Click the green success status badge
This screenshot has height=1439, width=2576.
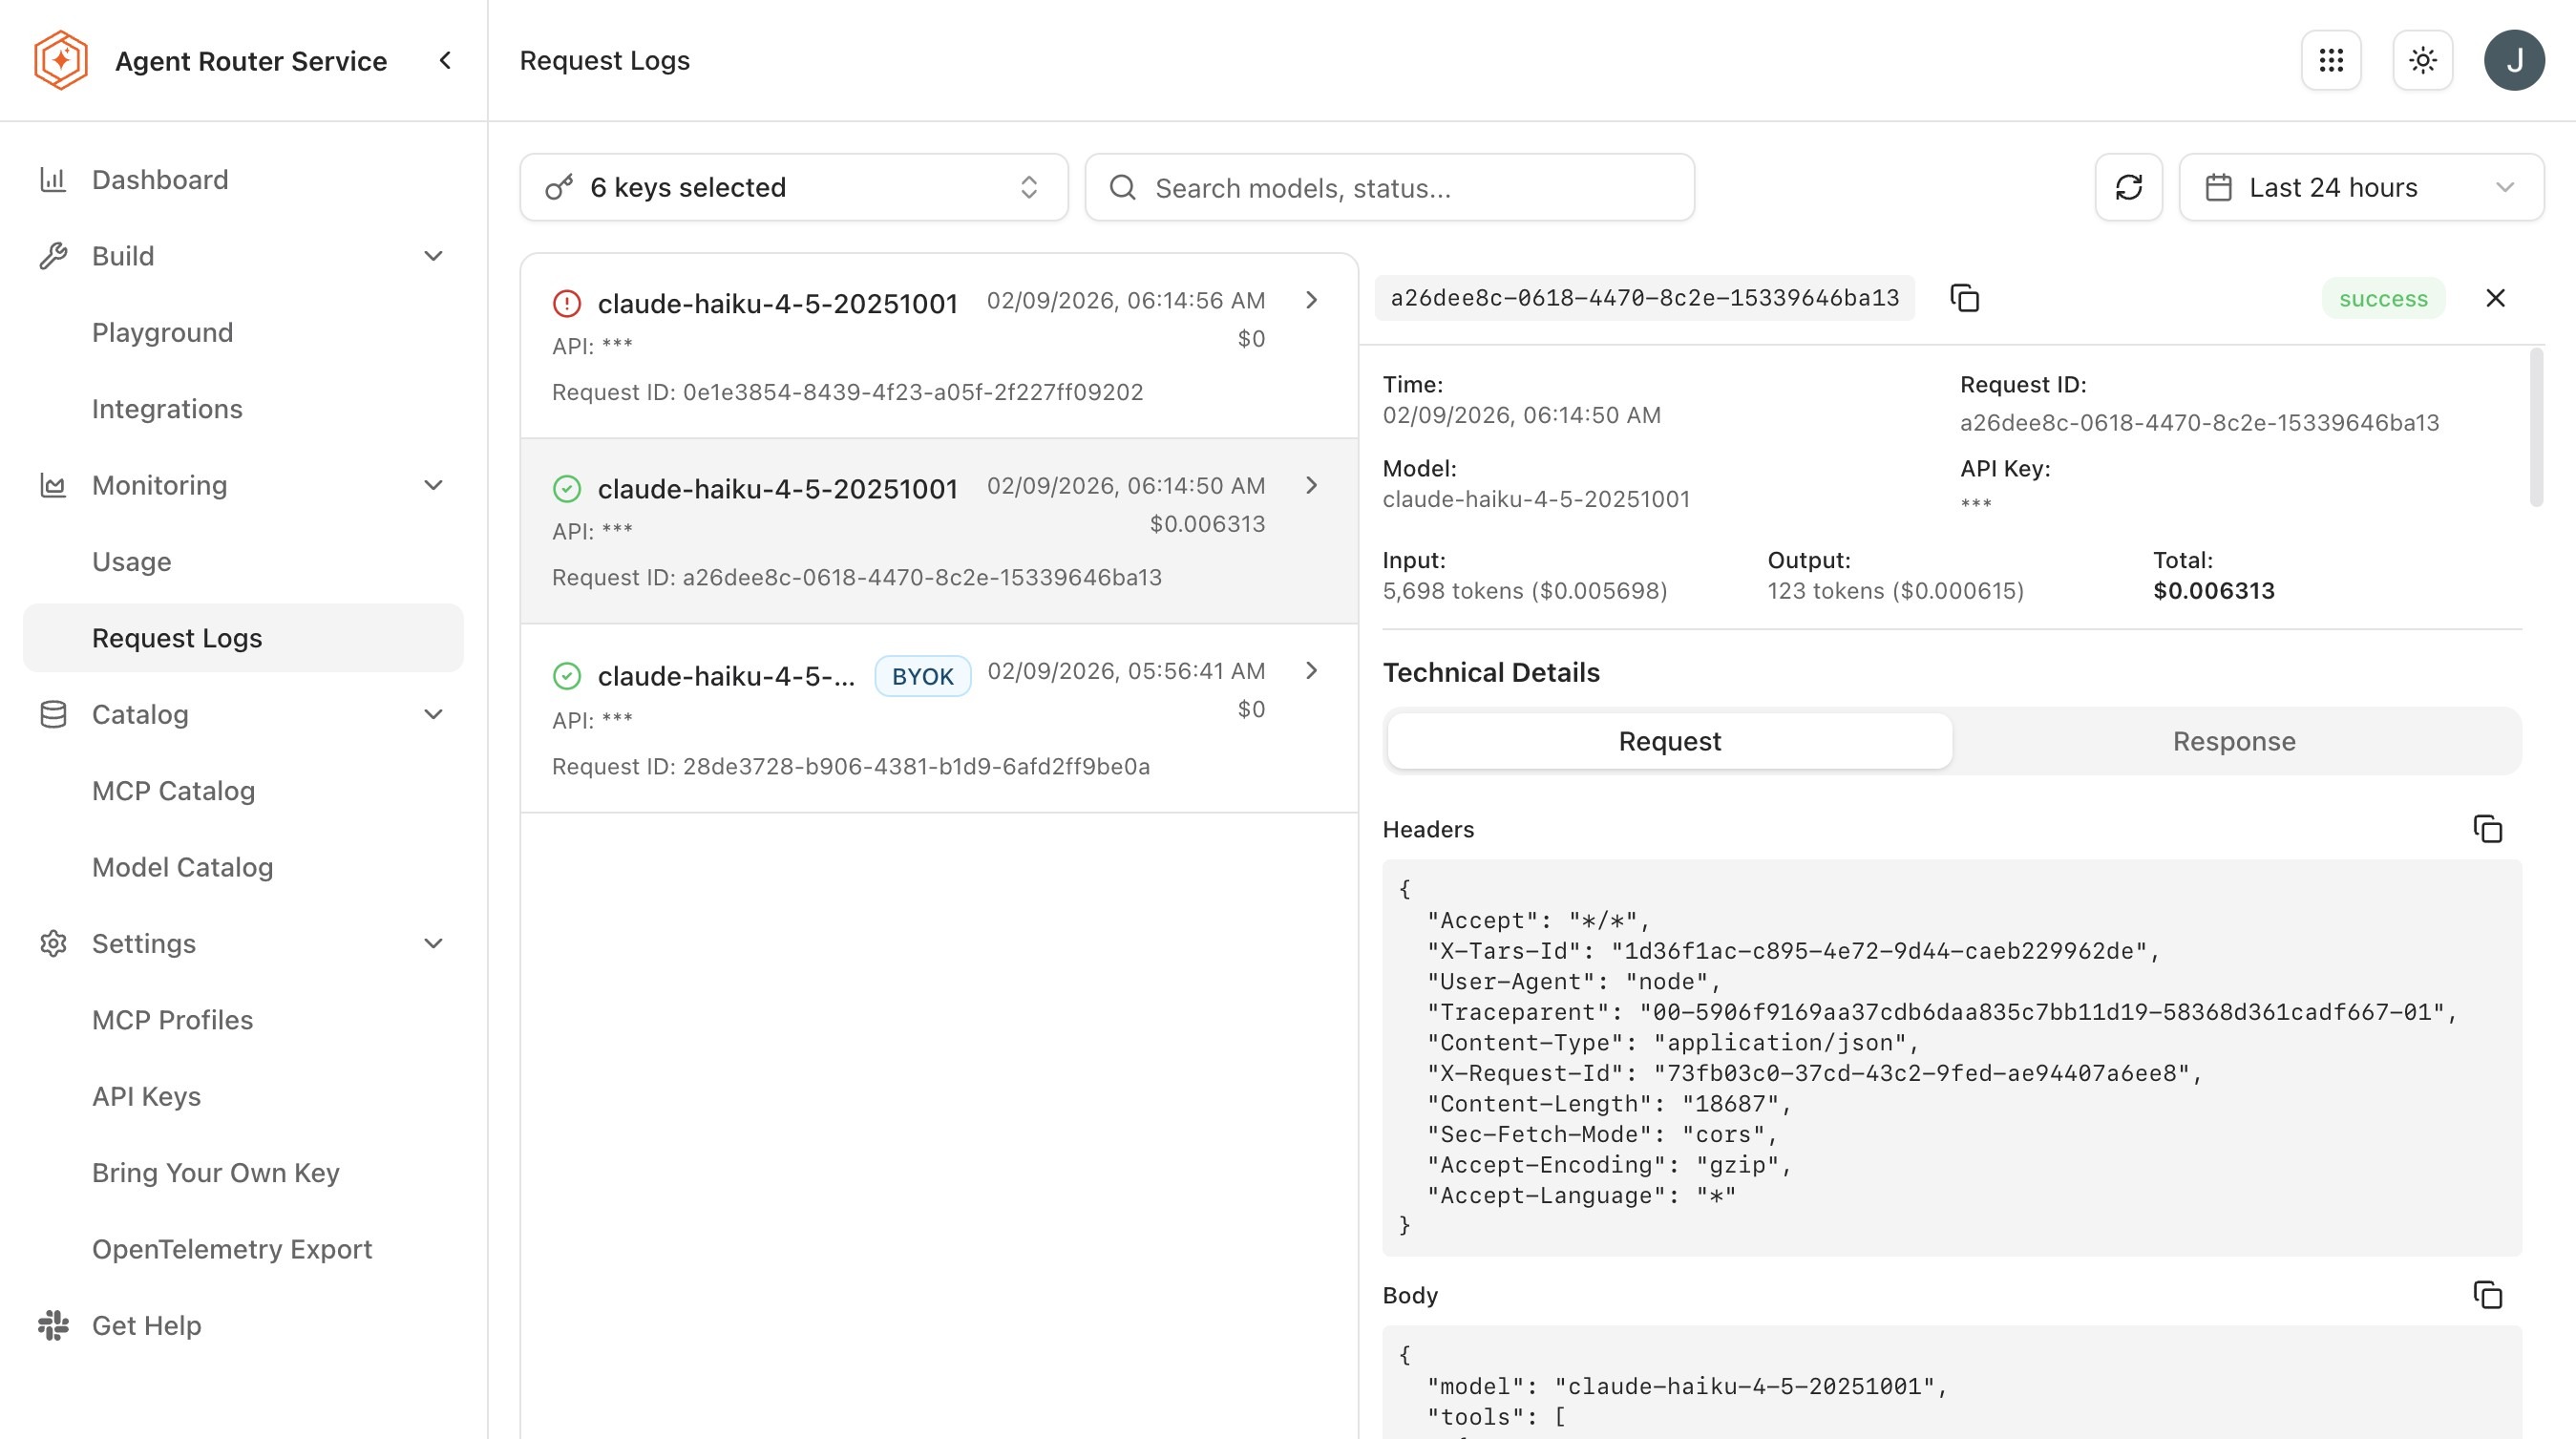(2383, 298)
